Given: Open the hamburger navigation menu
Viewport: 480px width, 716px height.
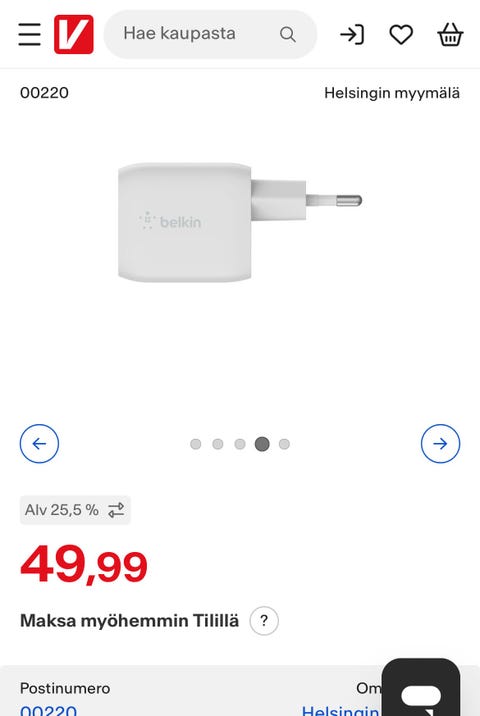Looking at the screenshot, I should click(x=30, y=34).
